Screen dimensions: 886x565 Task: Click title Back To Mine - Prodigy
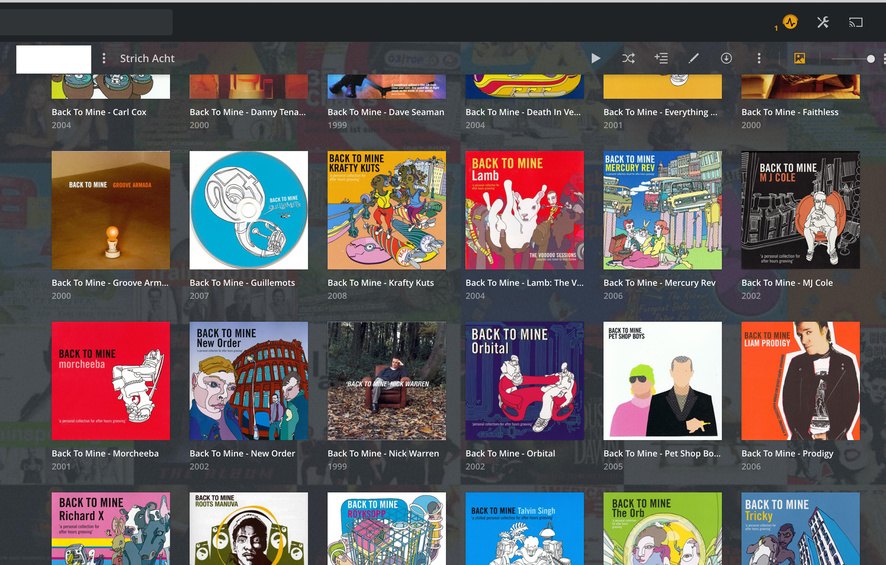(x=787, y=453)
